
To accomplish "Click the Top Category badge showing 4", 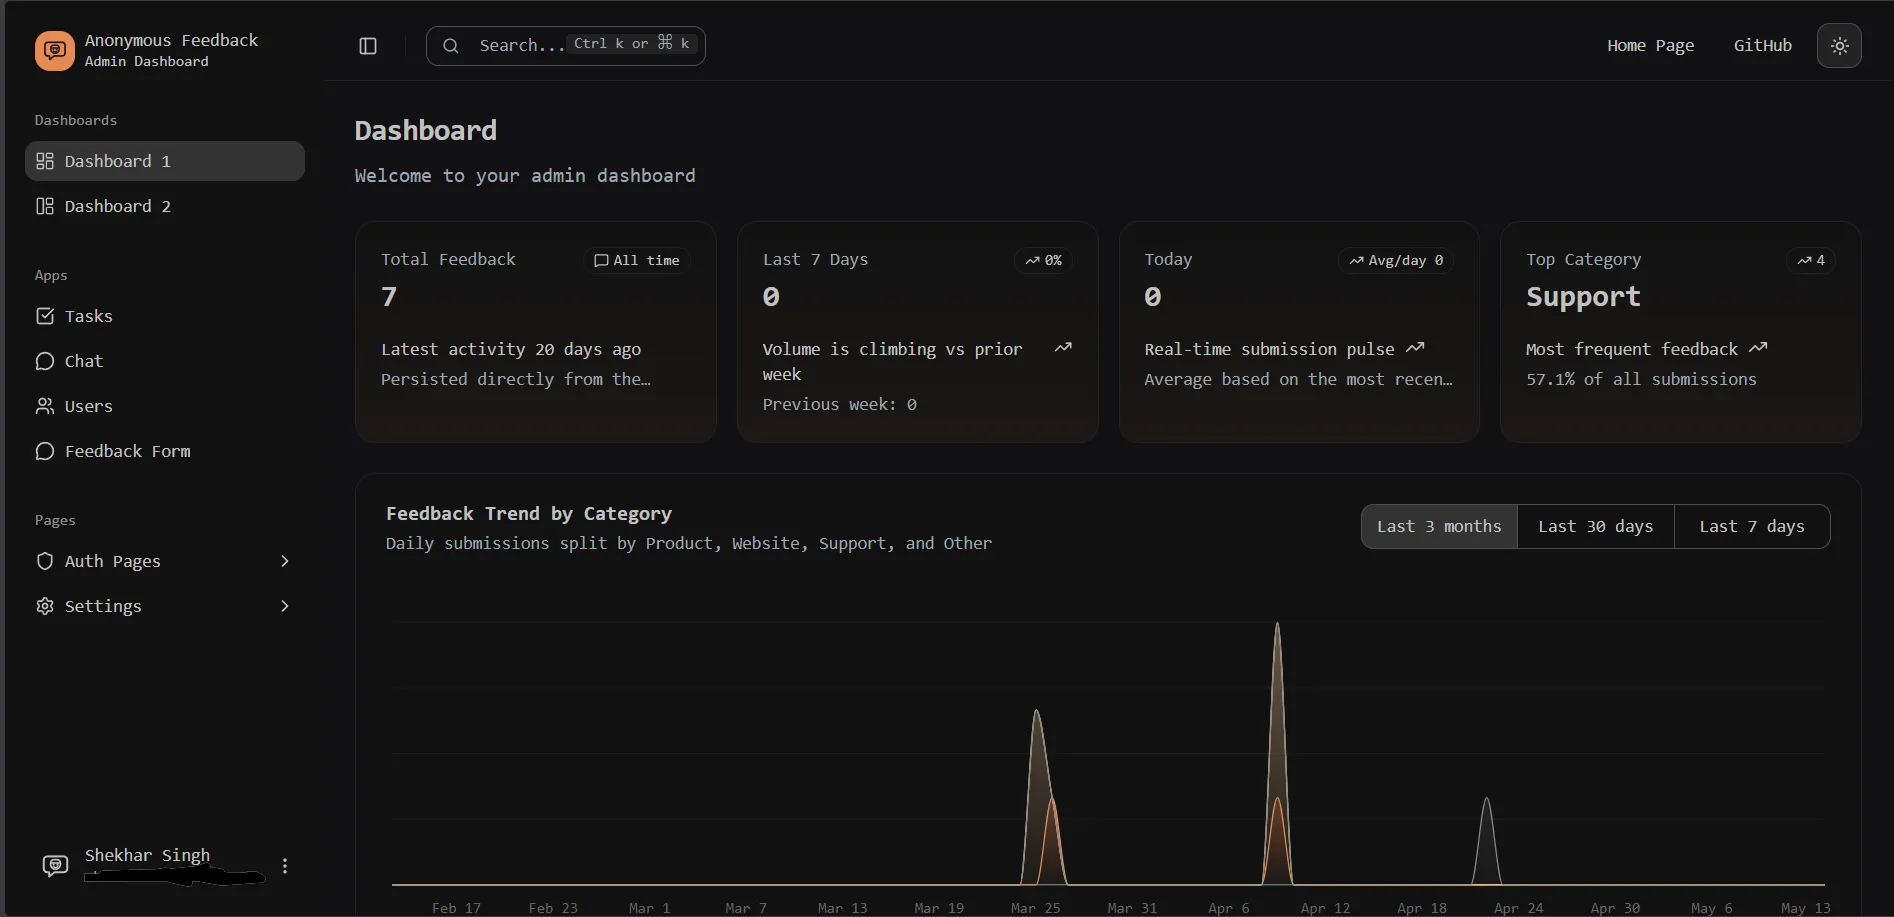I will [x=1810, y=260].
